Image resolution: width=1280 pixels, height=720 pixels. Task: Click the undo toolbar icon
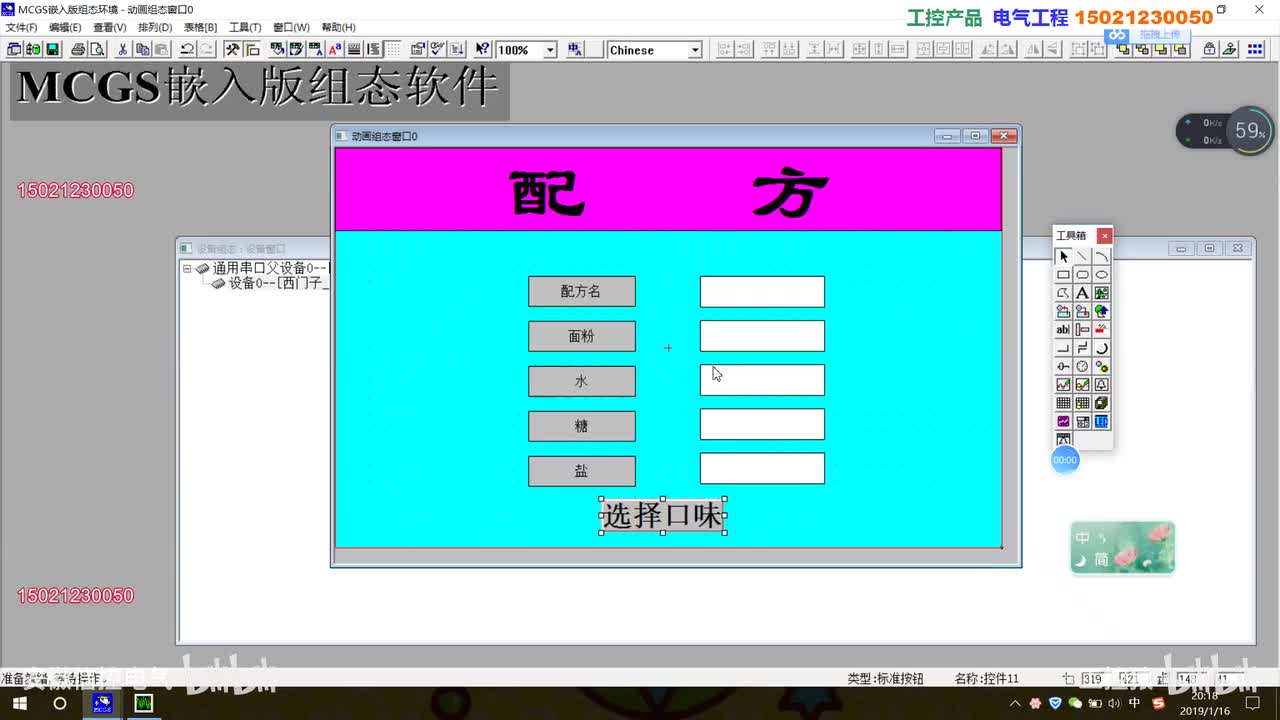(187, 49)
